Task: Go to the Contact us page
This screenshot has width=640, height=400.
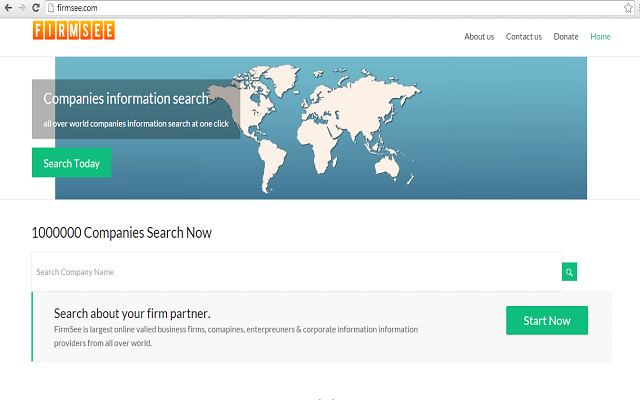Action: (x=524, y=37)
